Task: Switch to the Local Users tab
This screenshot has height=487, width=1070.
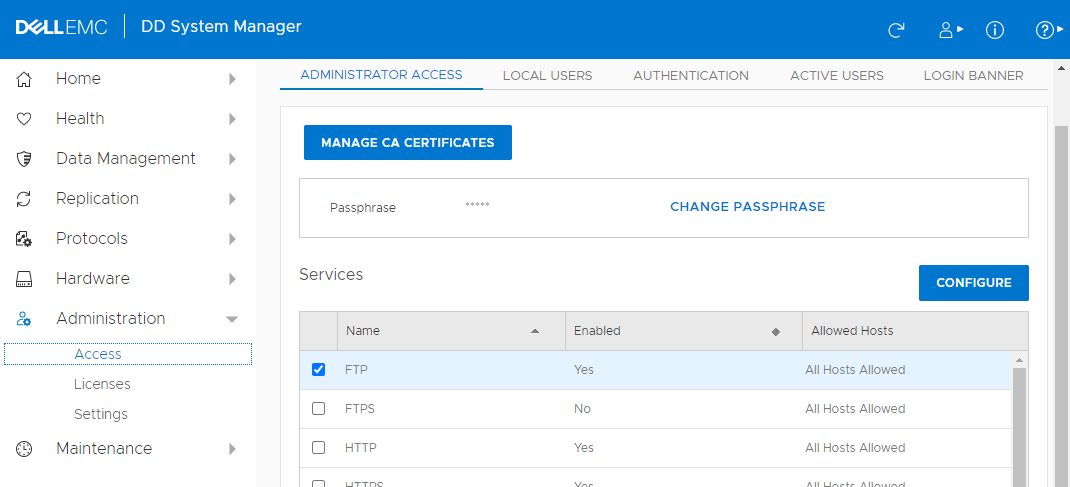Action: click(x=547, y=75)
